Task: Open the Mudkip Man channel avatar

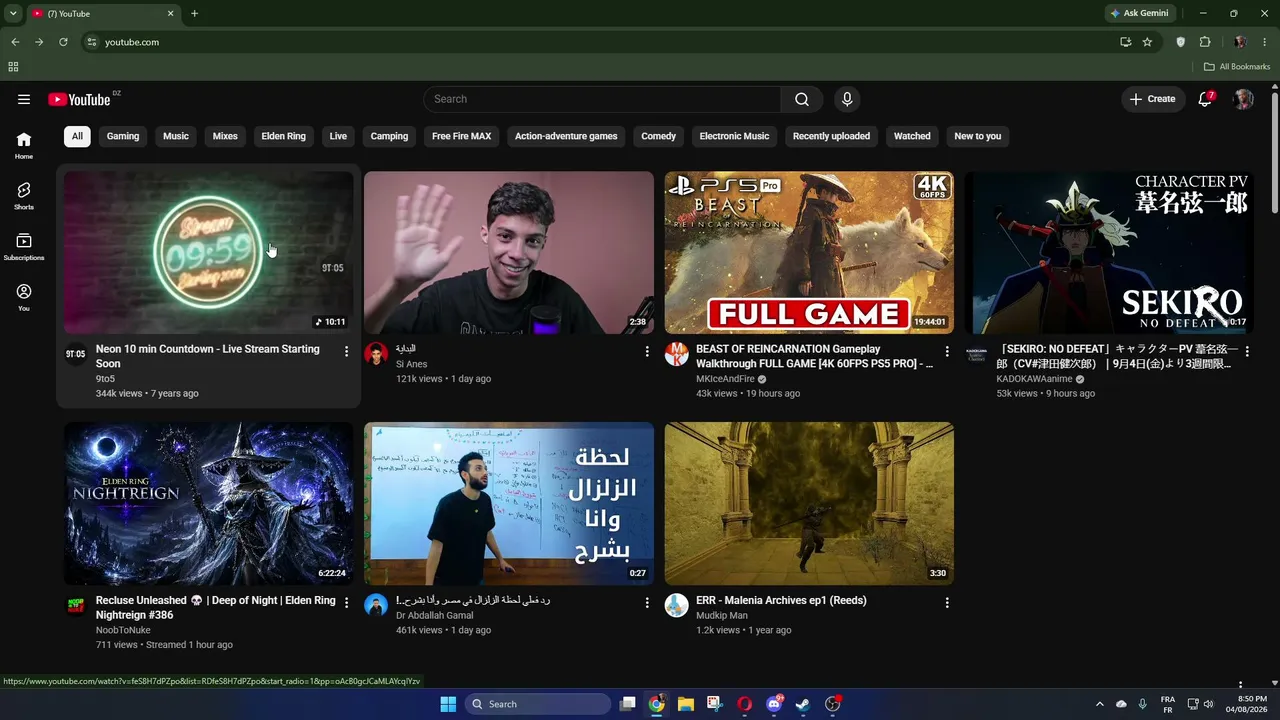Action: pyautogui.click(x=677, y=605)
